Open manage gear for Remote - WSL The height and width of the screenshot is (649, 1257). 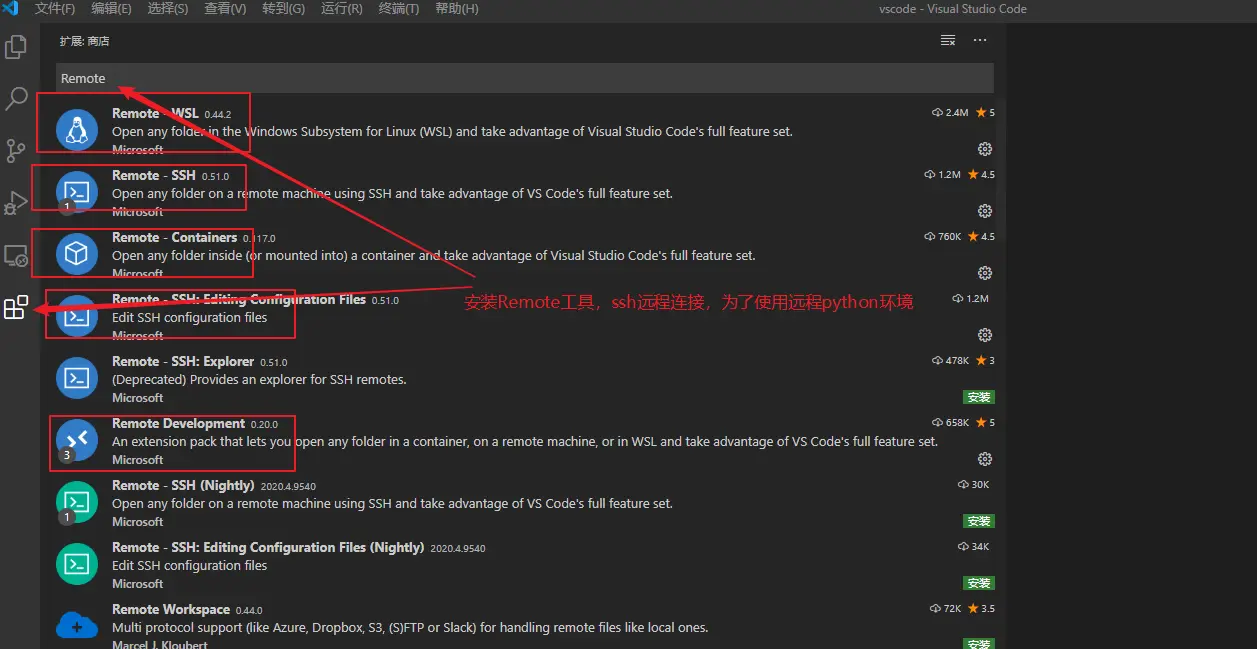(x=985, y=149)
